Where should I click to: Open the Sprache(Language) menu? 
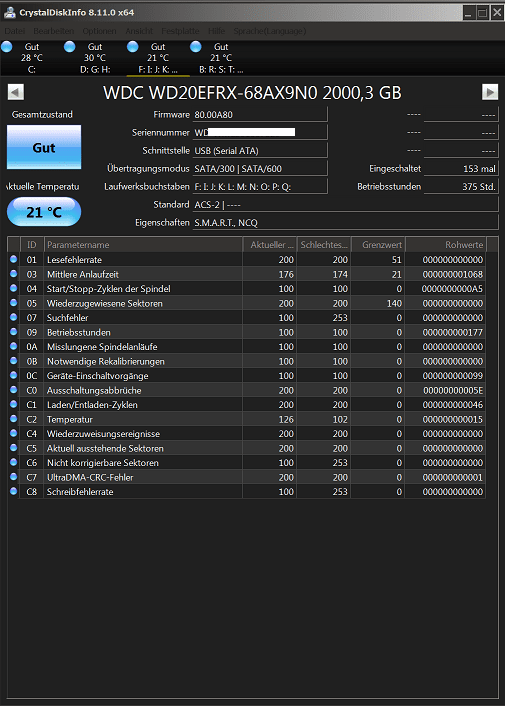click(270, 31)
